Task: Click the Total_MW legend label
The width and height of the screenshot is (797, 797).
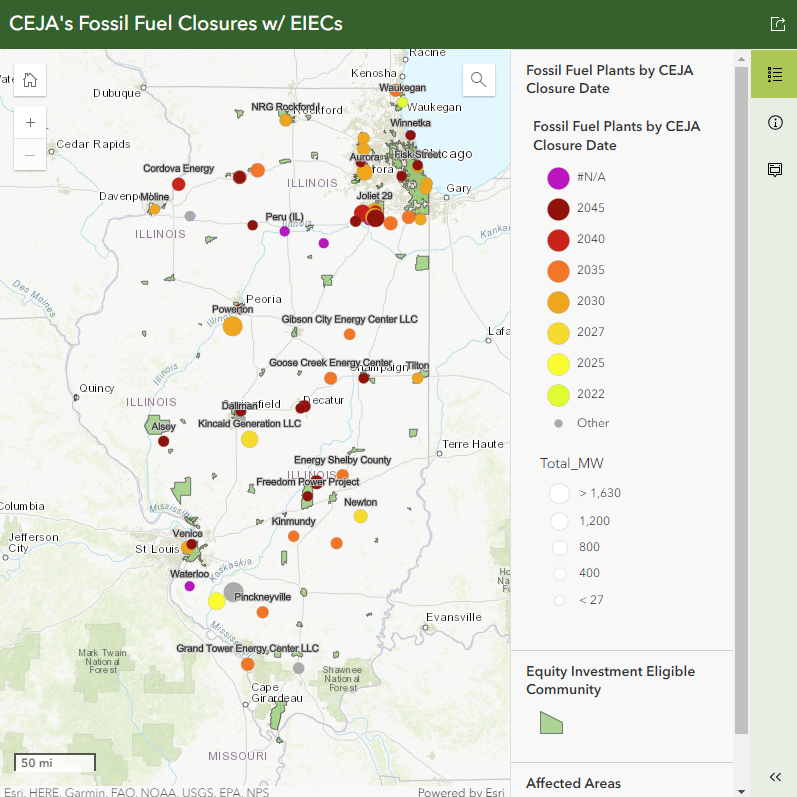Action: (x=571, y=463)
